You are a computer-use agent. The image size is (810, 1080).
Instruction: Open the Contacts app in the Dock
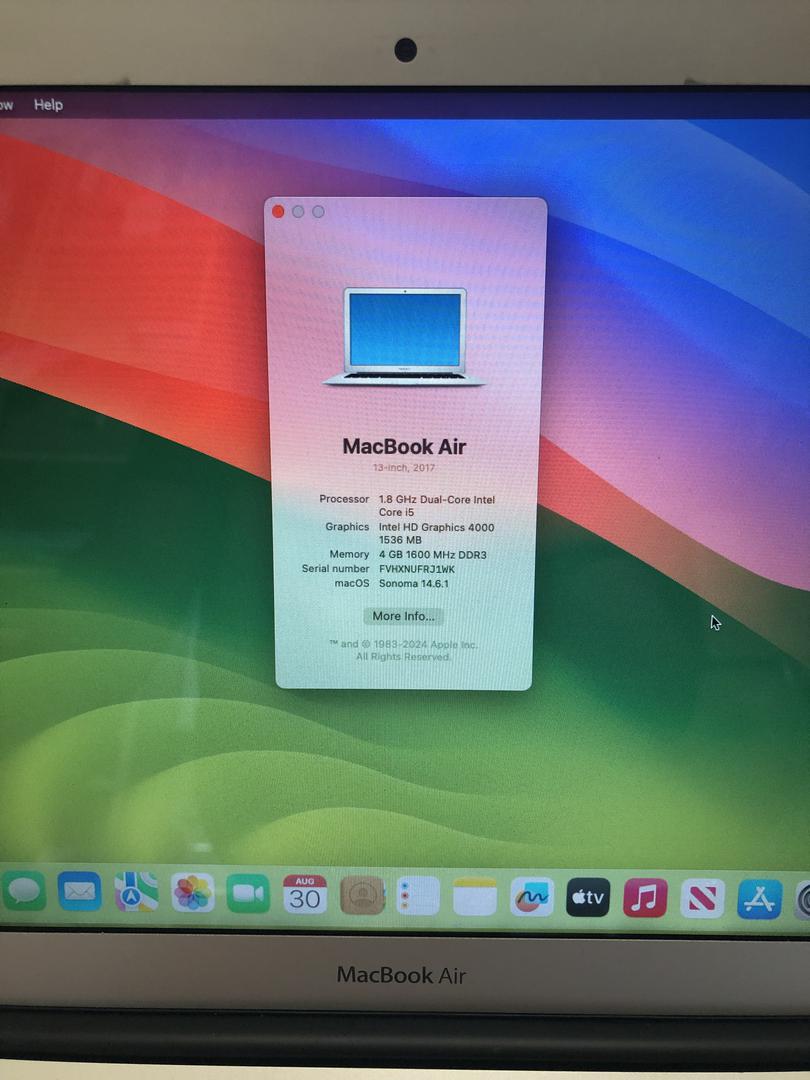362,895
